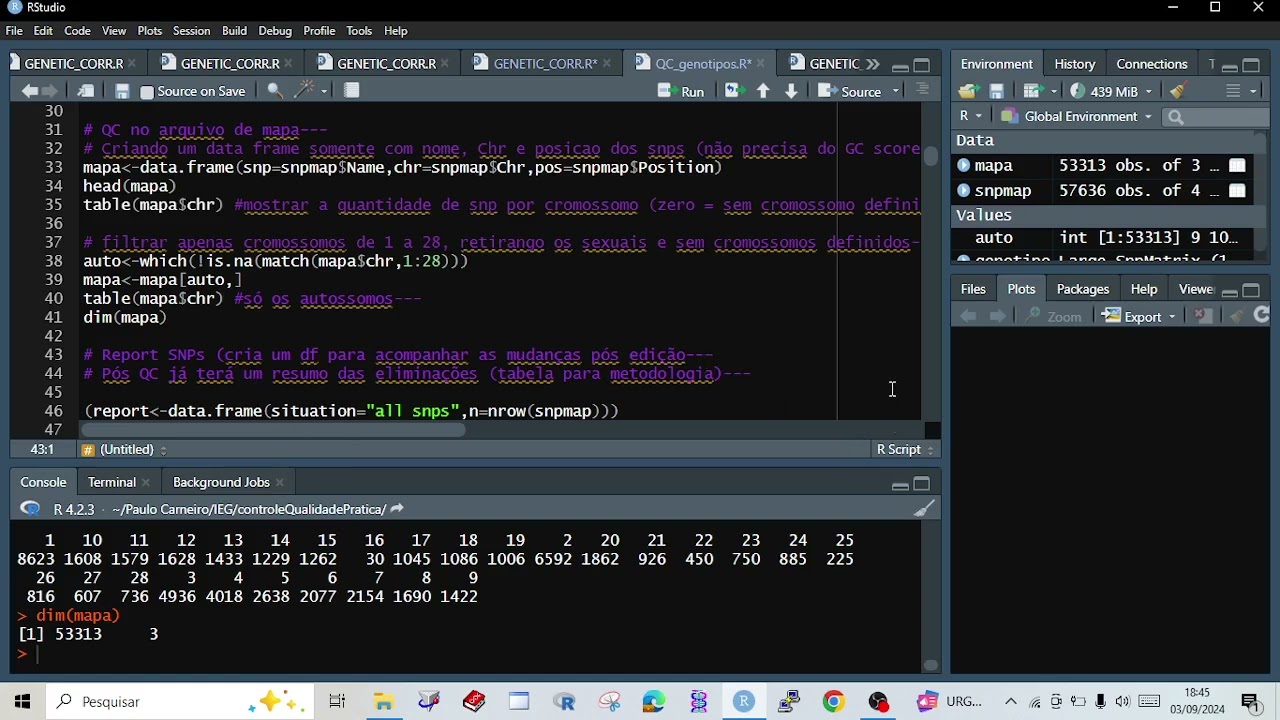
Task: Open the List view mode dropdown in Environment
Action: tap(1240, 91)
